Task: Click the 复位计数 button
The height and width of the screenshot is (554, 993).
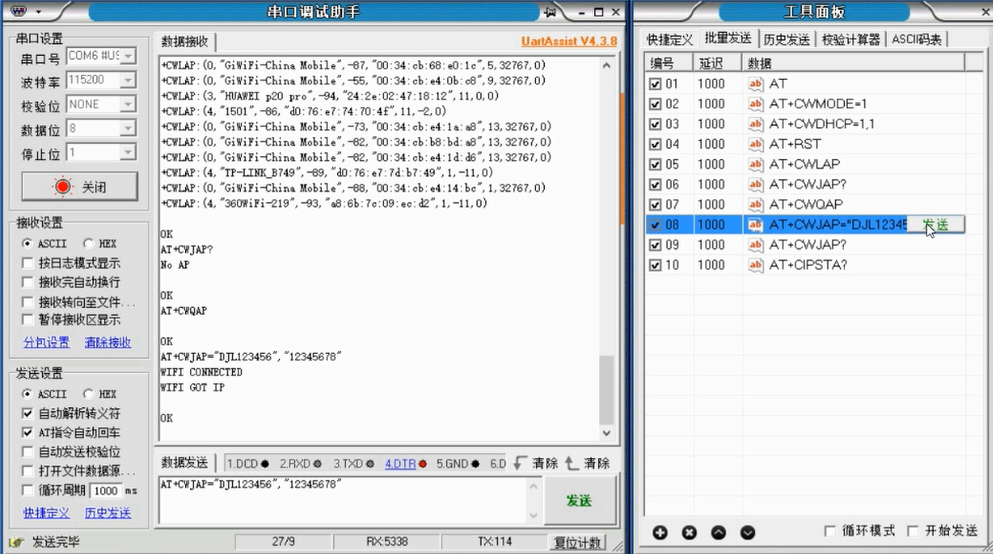Action: pos(578,543)
